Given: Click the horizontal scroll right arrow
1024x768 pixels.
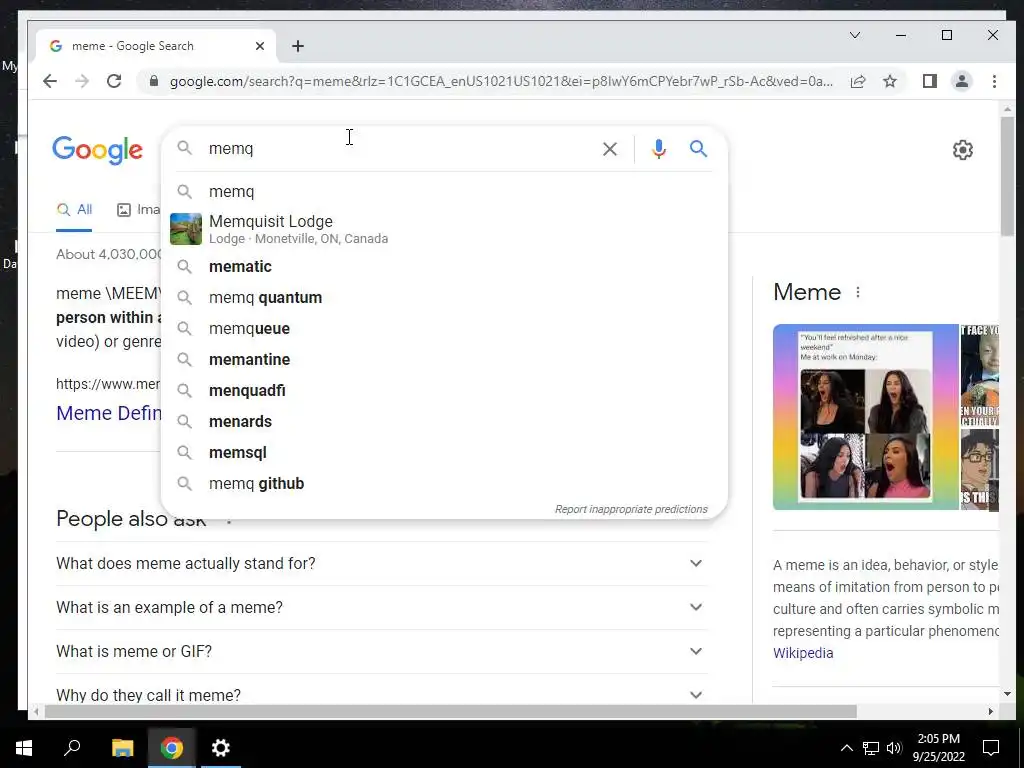Looking at the screenshot, I should 991,711.
